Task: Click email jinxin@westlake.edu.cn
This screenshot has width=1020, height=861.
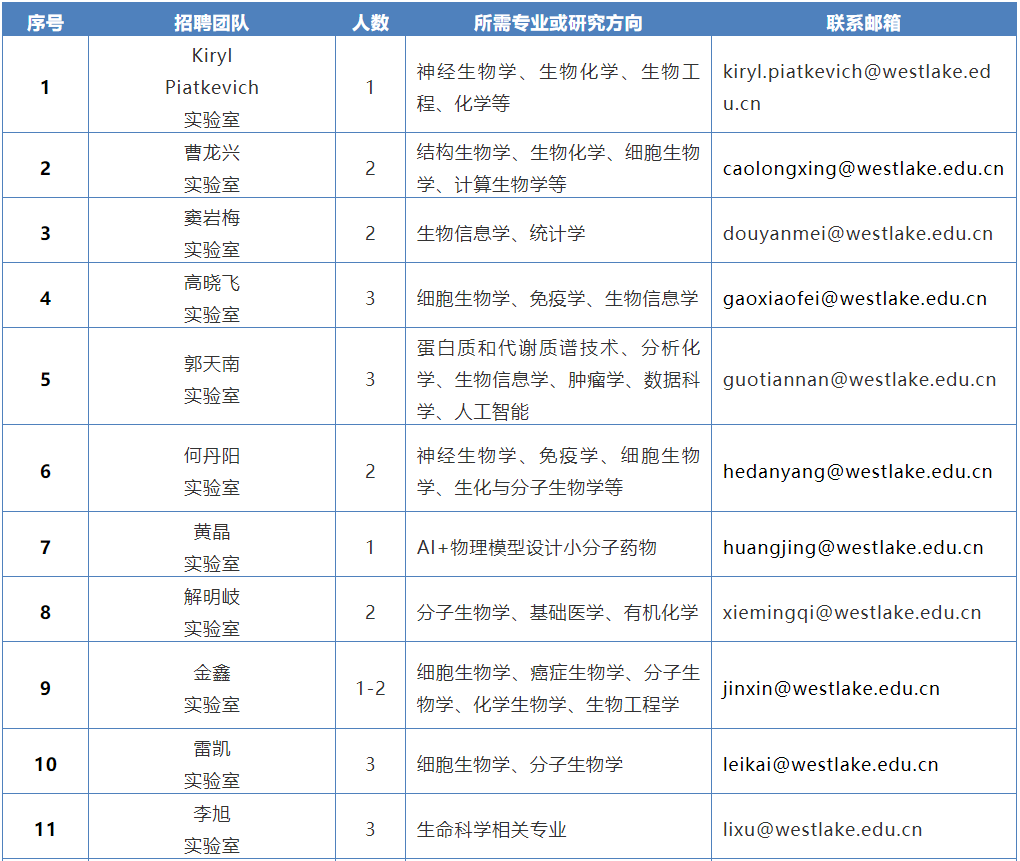Action: pyautogui.click(x=831, y=688)
